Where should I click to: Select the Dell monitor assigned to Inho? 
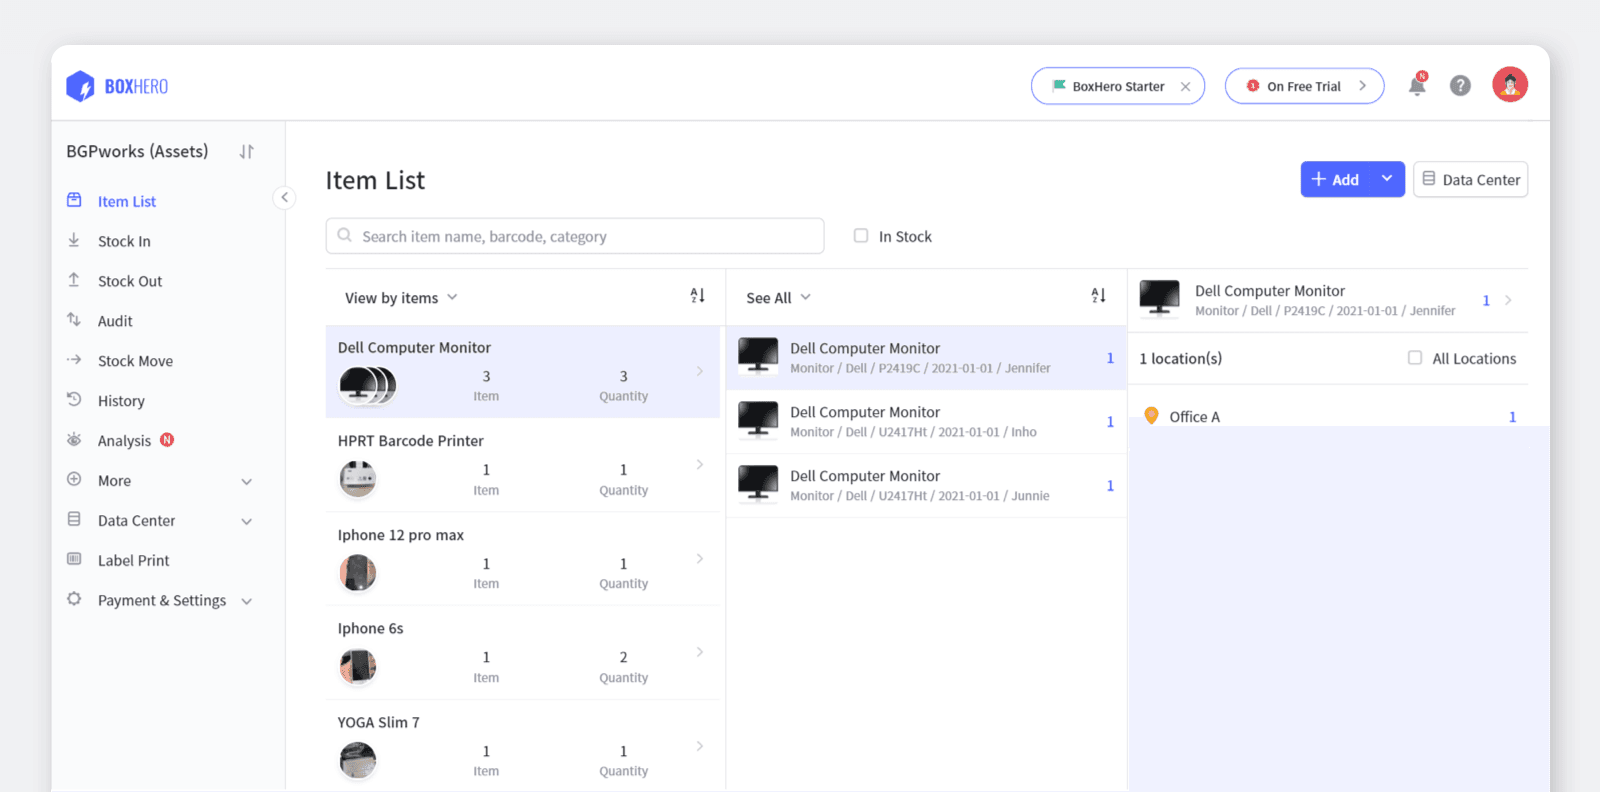(x=926, y=422)
